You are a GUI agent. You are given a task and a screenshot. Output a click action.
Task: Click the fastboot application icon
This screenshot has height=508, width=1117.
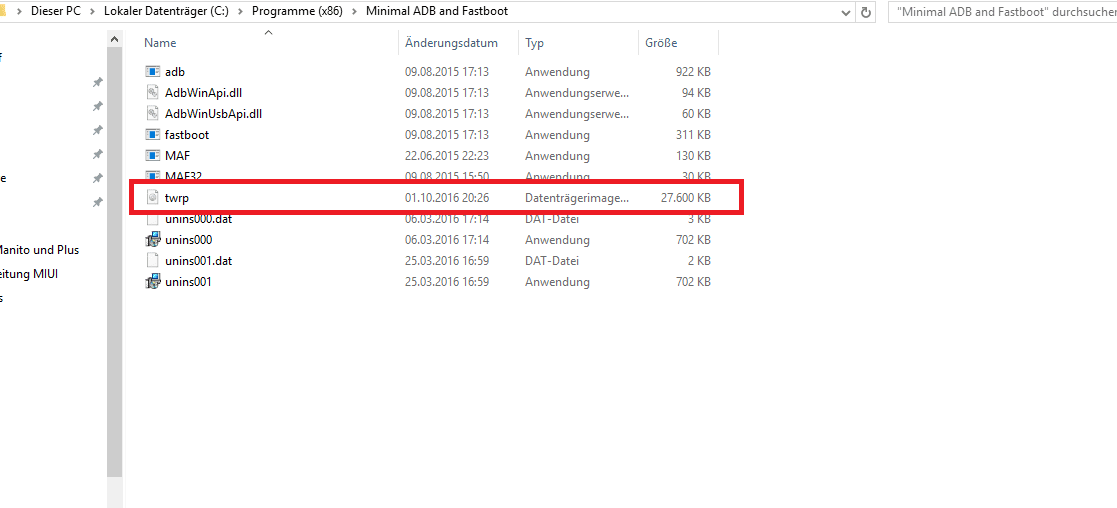point(152,135)
